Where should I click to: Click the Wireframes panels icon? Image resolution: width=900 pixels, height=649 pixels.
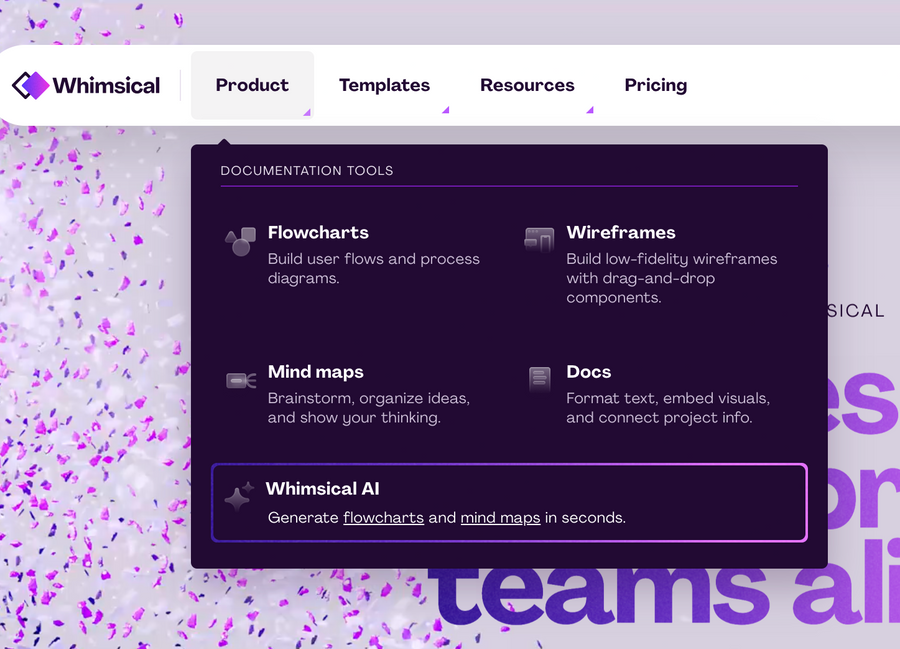538,240
